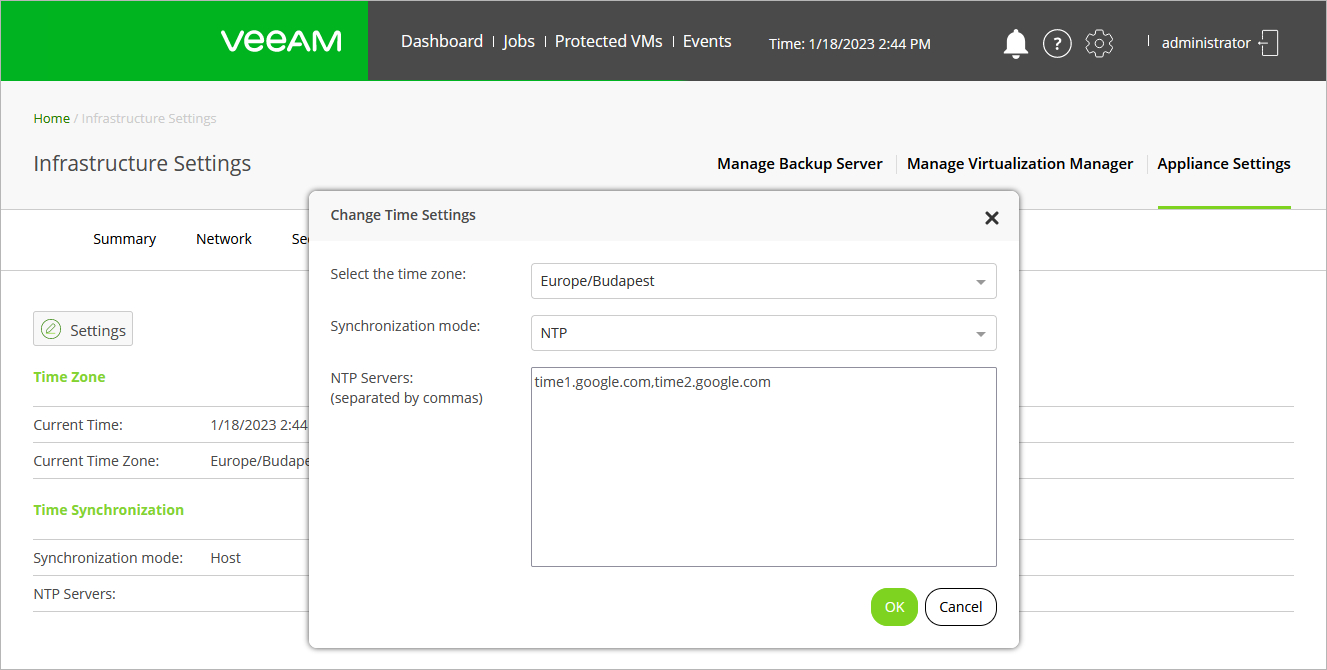The width and height of the screenshot is (1327, 670).
Task: Open the Synchronization mode dropdown
Action: (x=980, y=334)
